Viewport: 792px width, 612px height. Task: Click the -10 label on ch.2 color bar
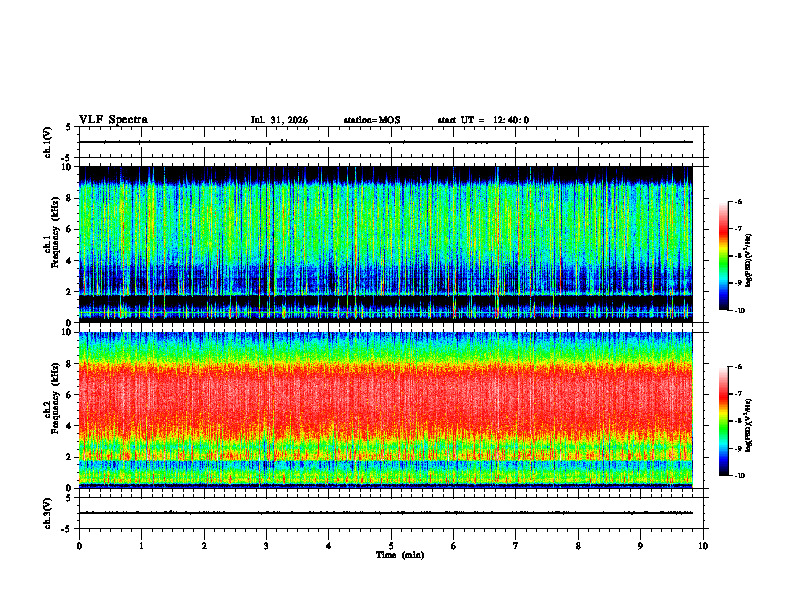740,476
